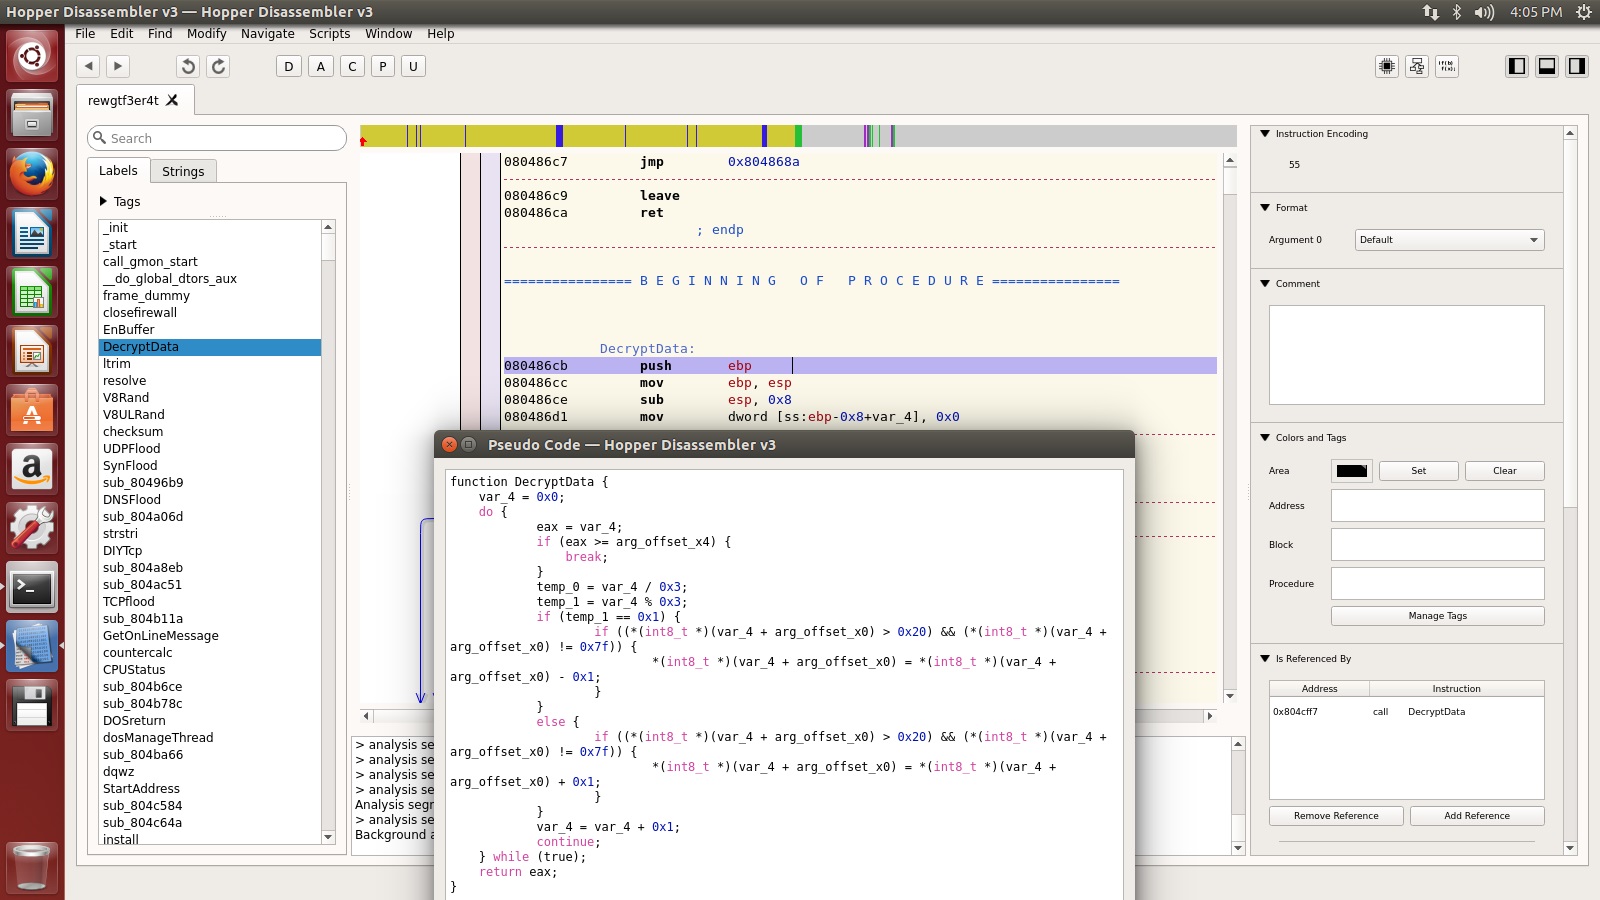Screen dimensions: 1600x900
Task: Open the Navigate menu
Action: coord(267,33)
